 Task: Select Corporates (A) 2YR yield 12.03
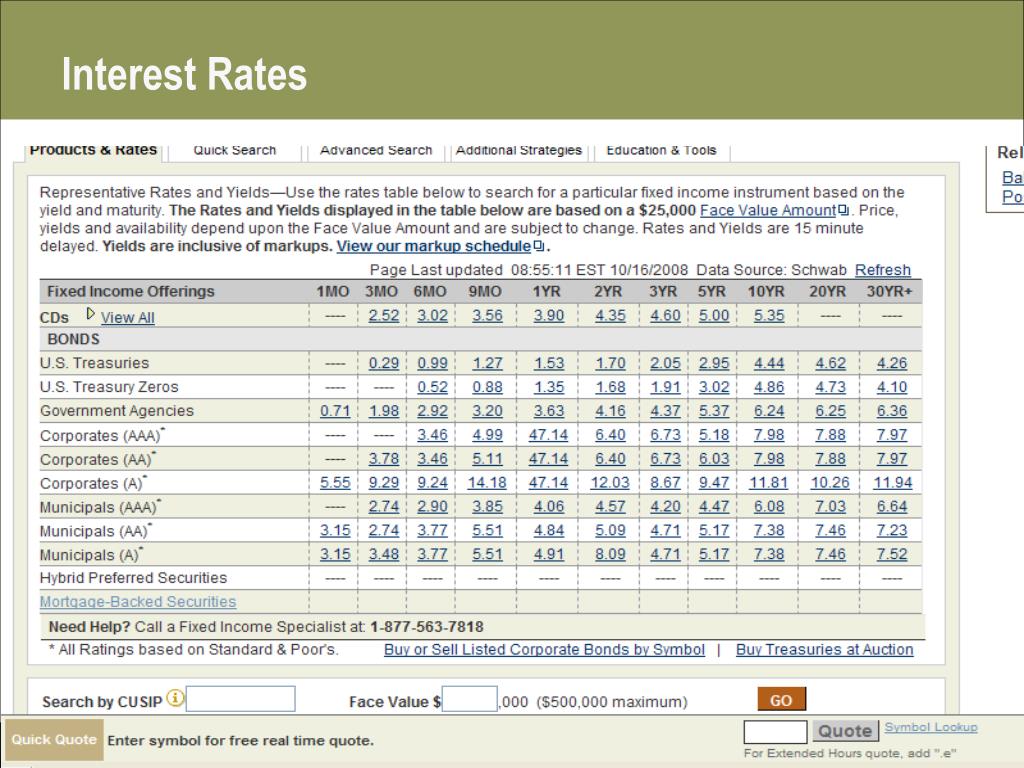[610, 483]
